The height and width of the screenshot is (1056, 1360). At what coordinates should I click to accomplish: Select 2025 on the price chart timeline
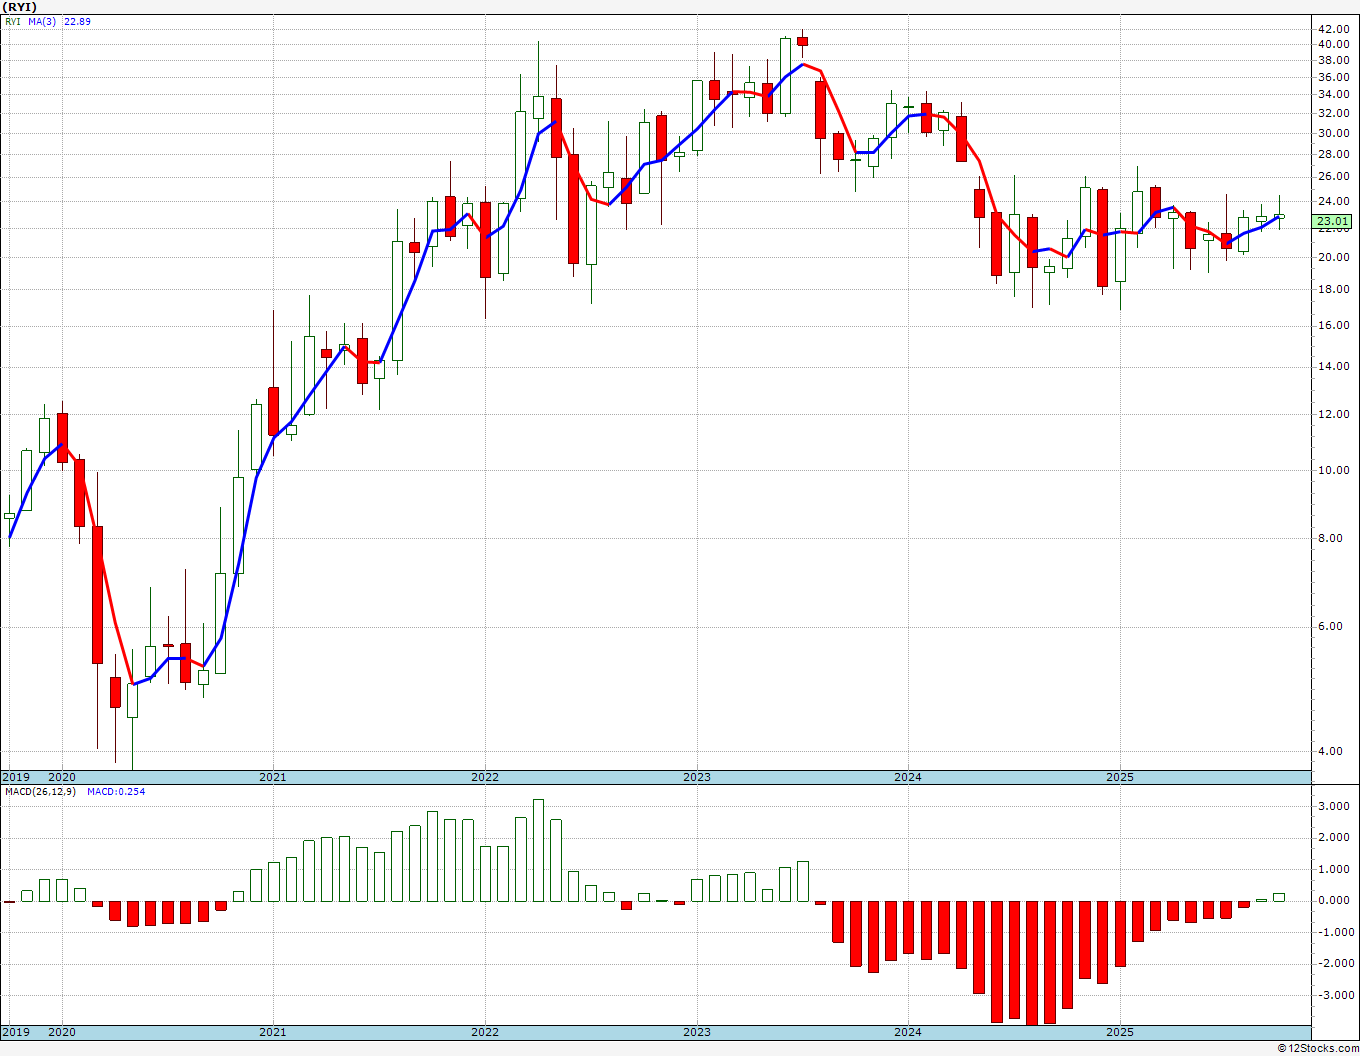(1119, 777)
